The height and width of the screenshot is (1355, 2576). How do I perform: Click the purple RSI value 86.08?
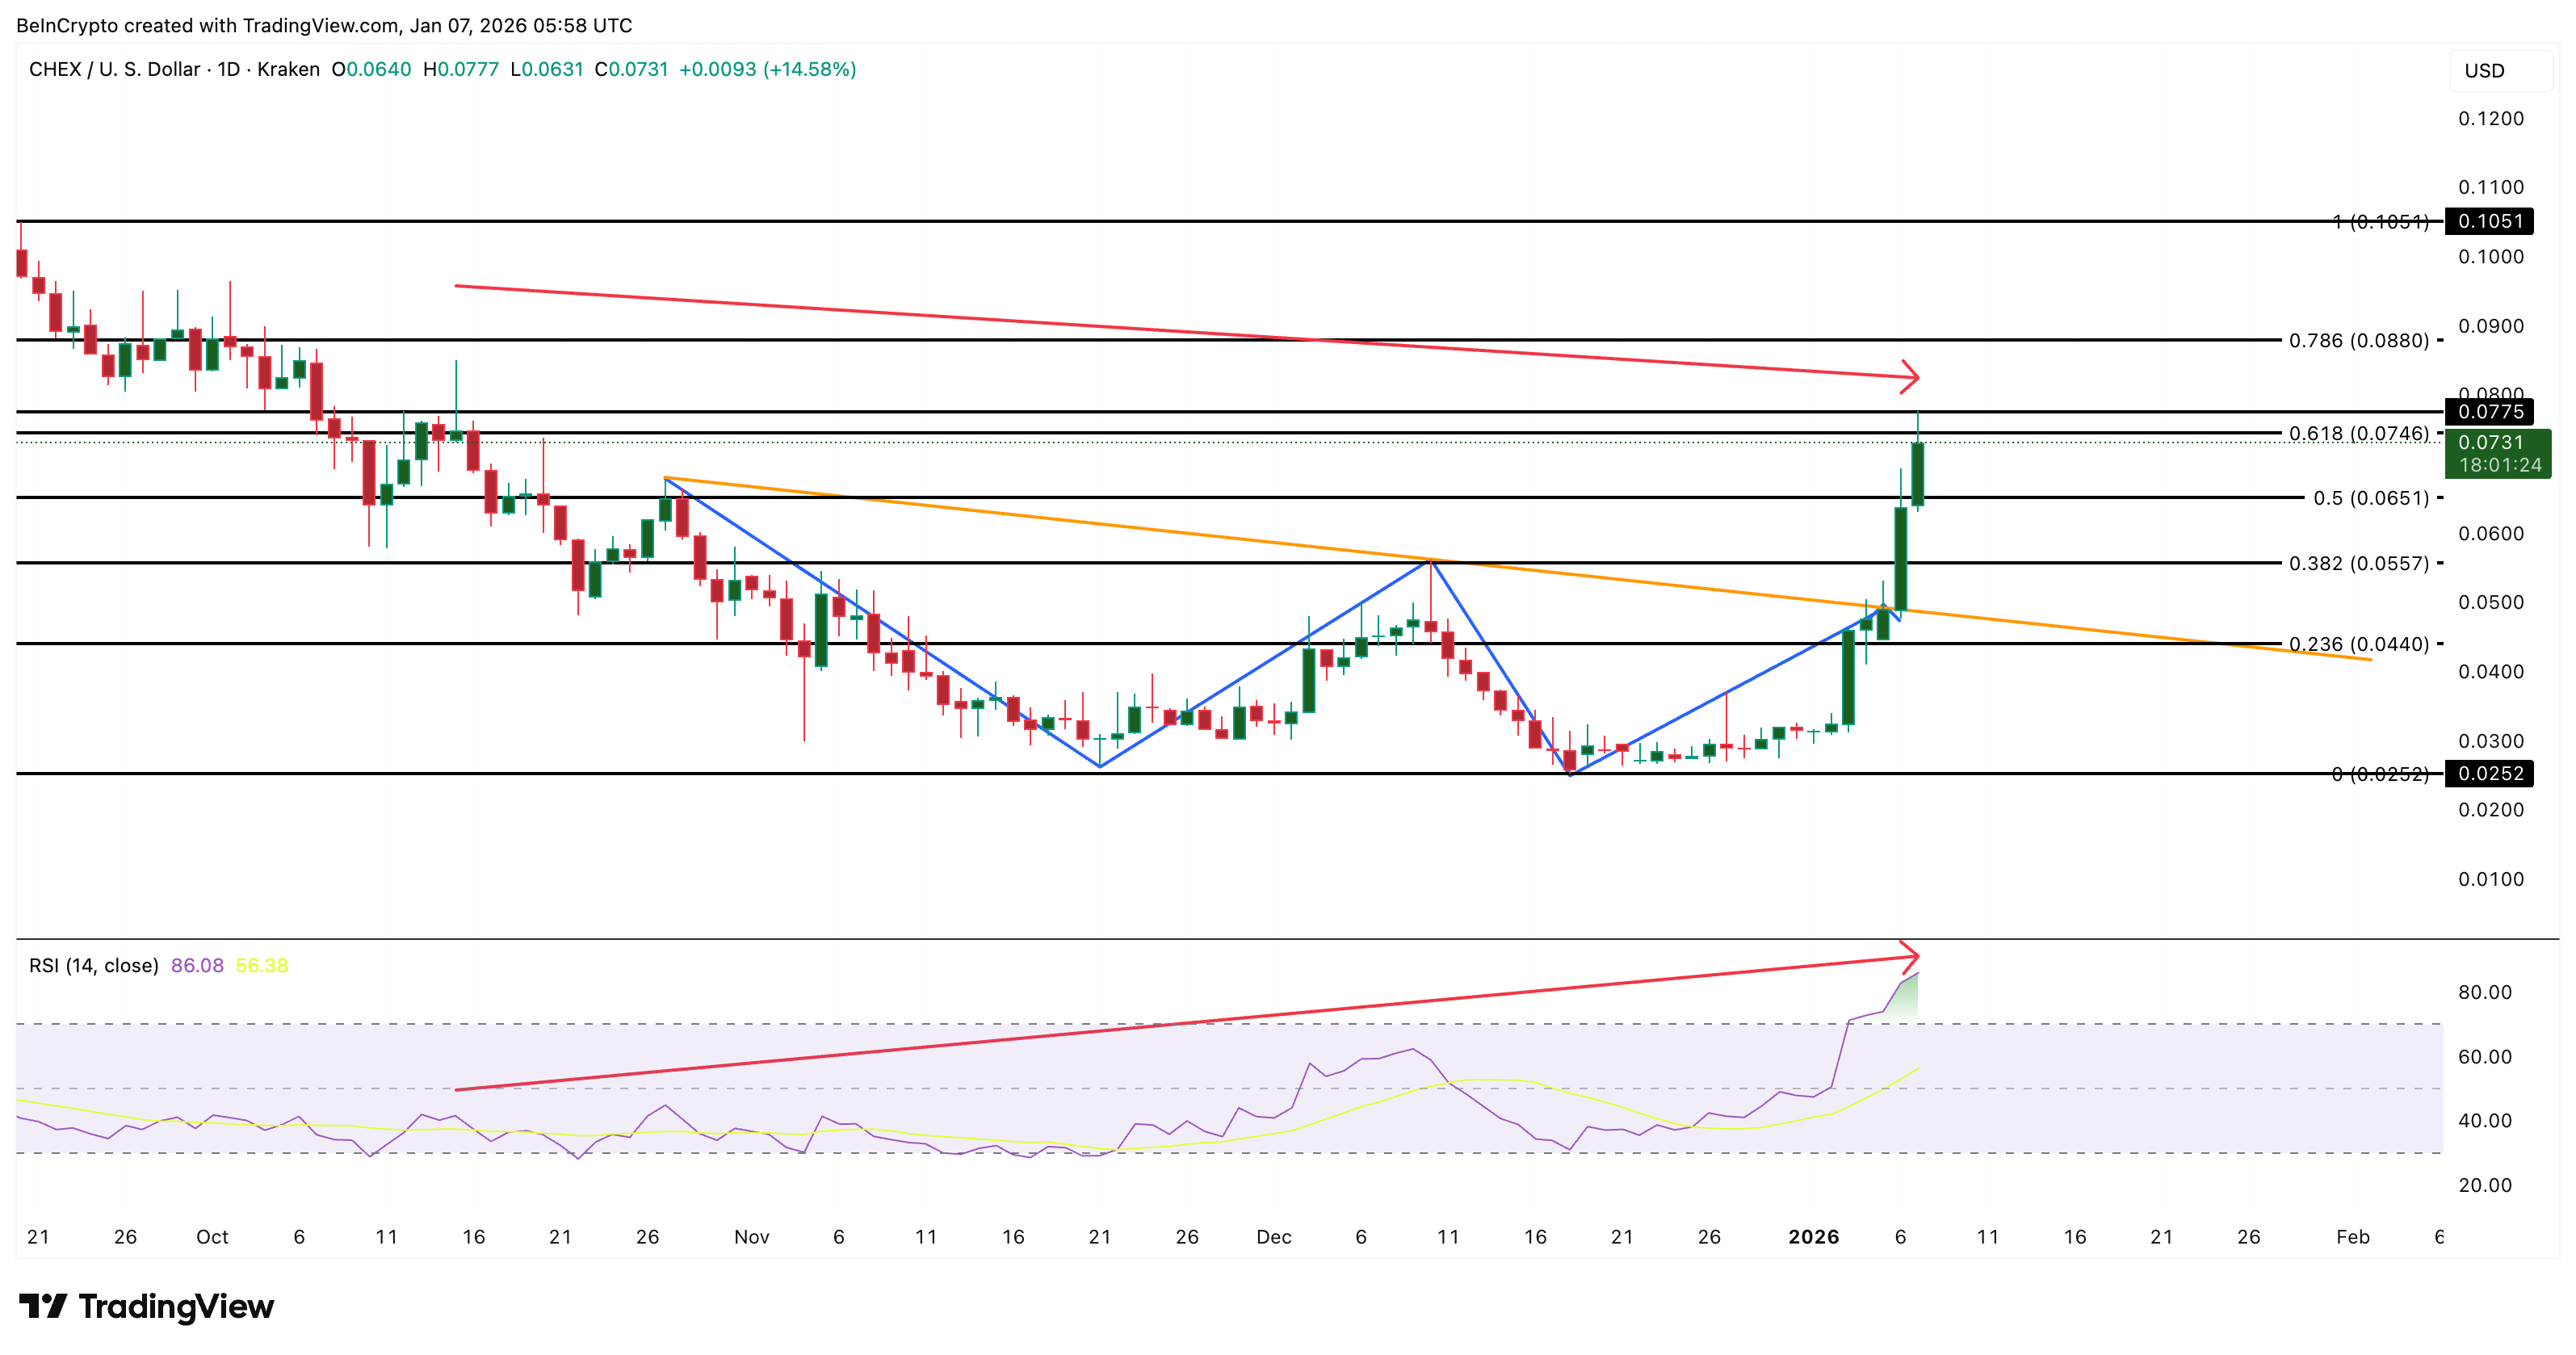199,966
